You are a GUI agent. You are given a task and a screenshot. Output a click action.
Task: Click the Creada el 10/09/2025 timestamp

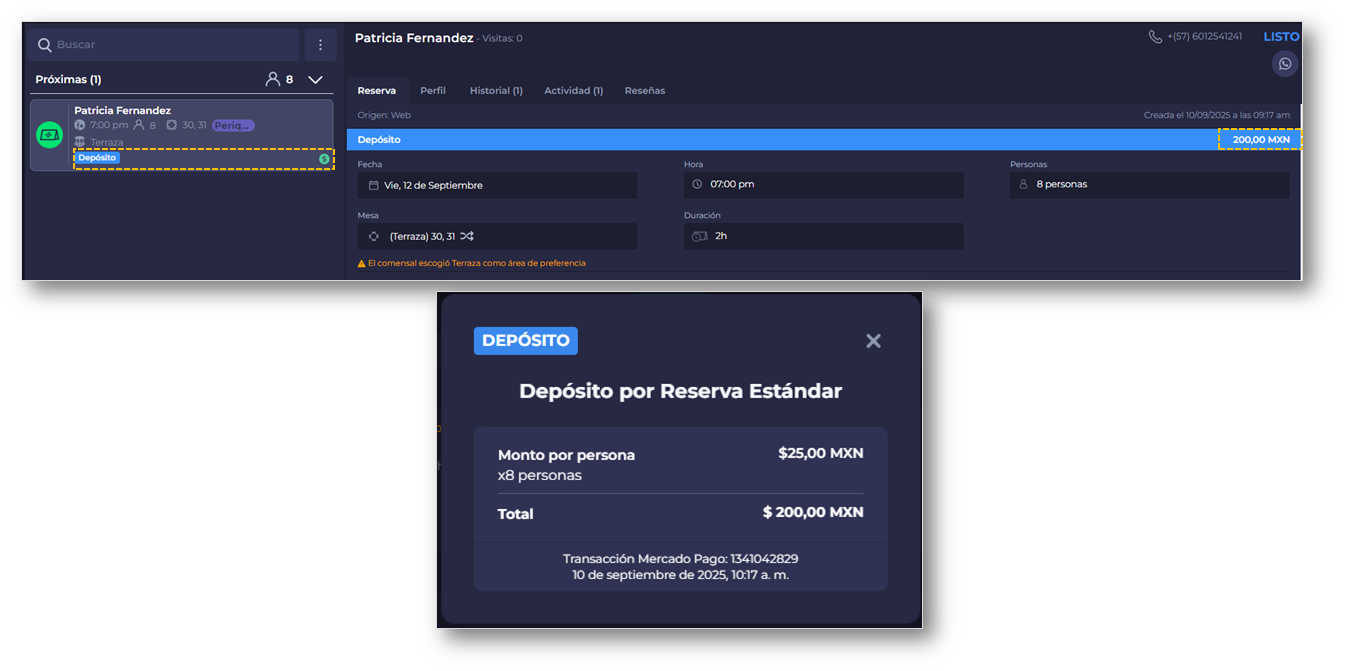[x=1217, y=115]
